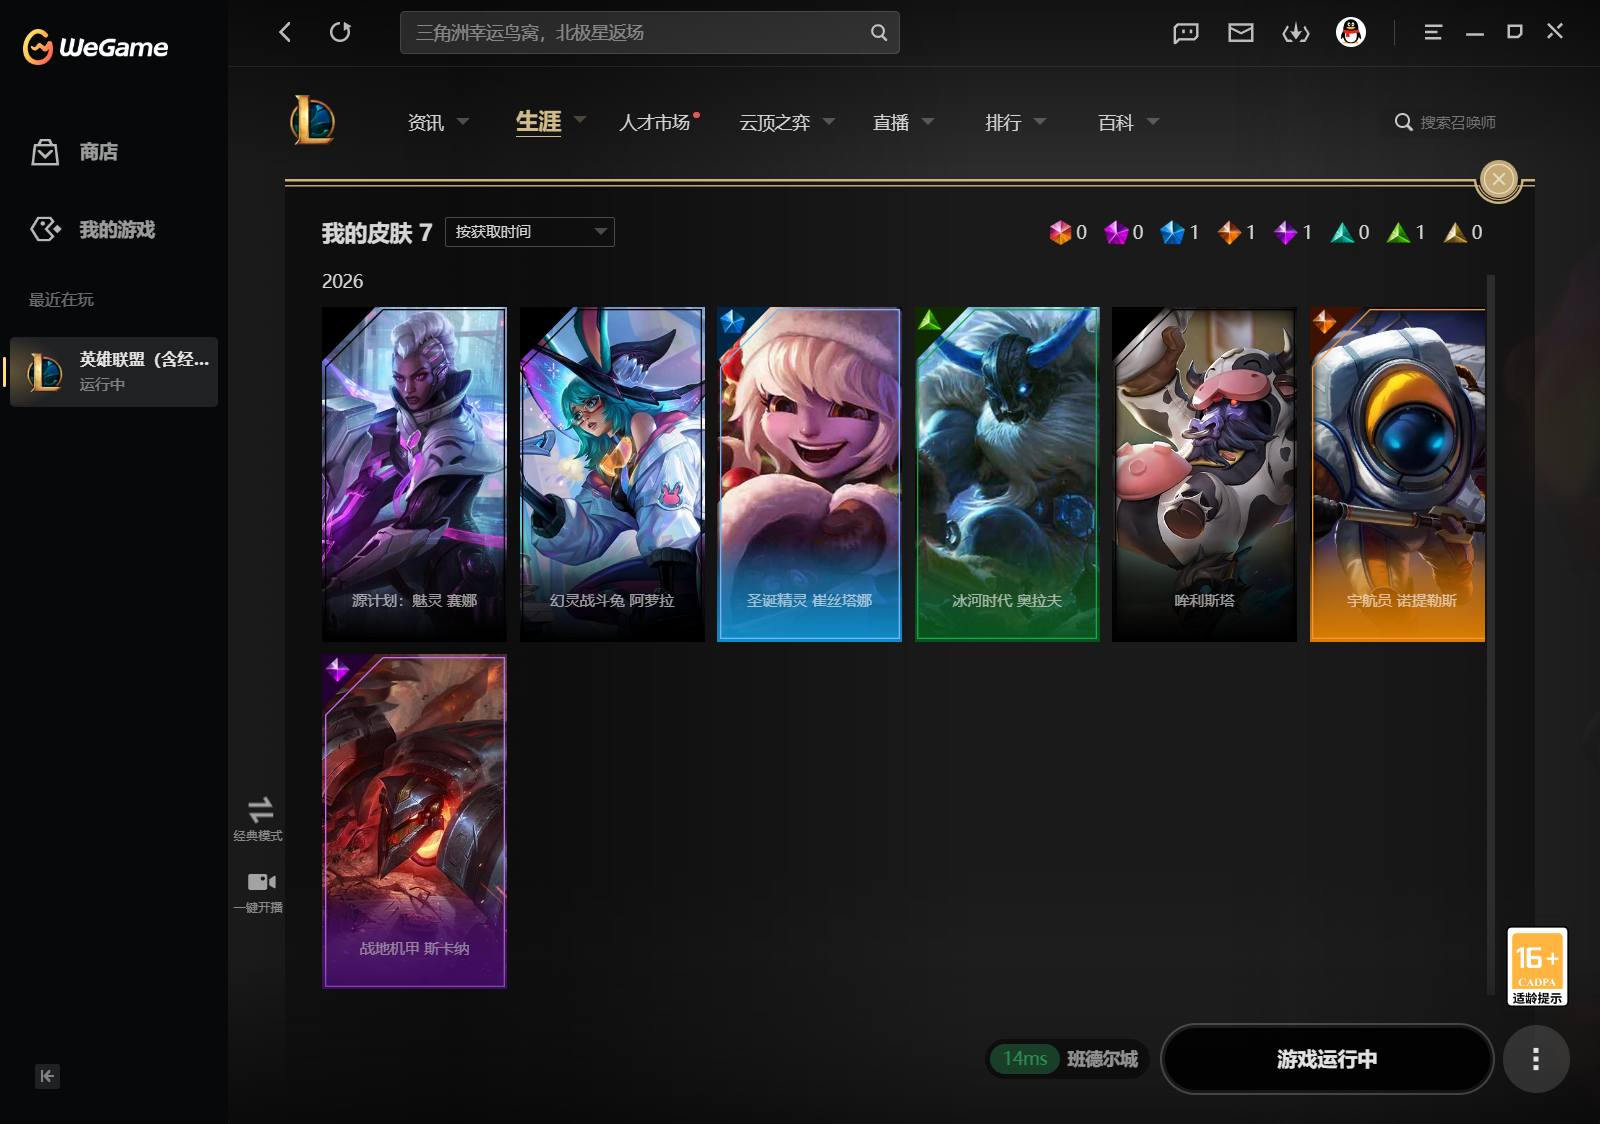The height and width of the screenshot is (1124, 1600).
Task: Expand the 排行 menu arrow
Action: [x=1040, y=121]
